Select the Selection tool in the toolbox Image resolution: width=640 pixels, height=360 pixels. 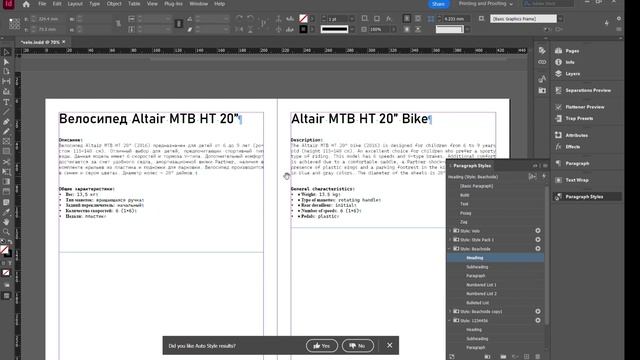(x=6, y=52)
